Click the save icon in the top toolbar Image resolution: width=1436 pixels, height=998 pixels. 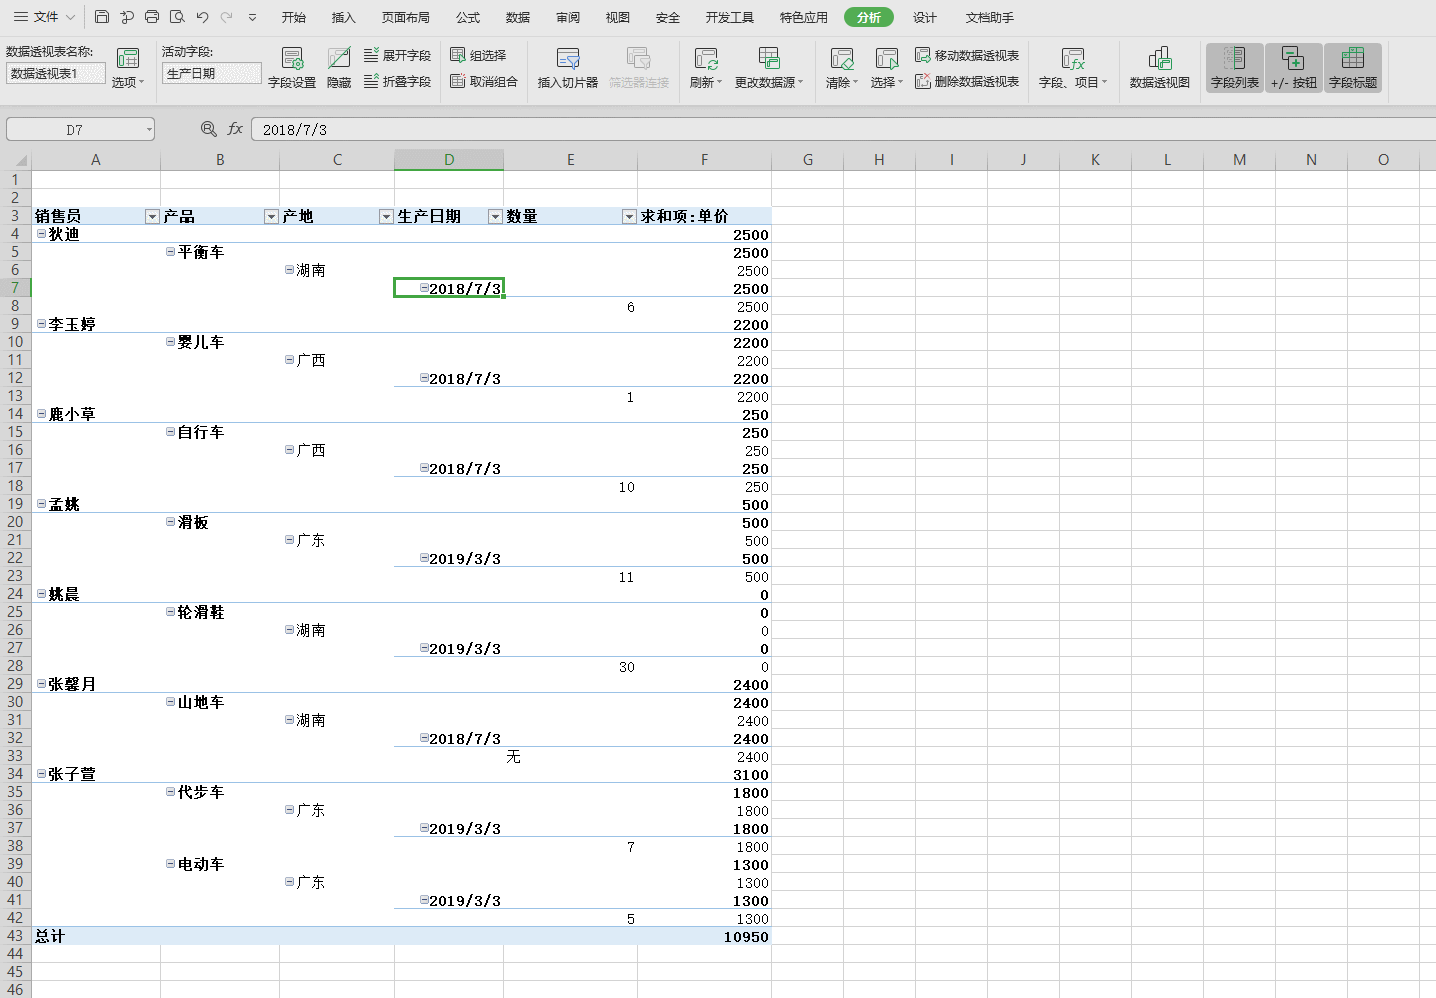click(102, 17)
